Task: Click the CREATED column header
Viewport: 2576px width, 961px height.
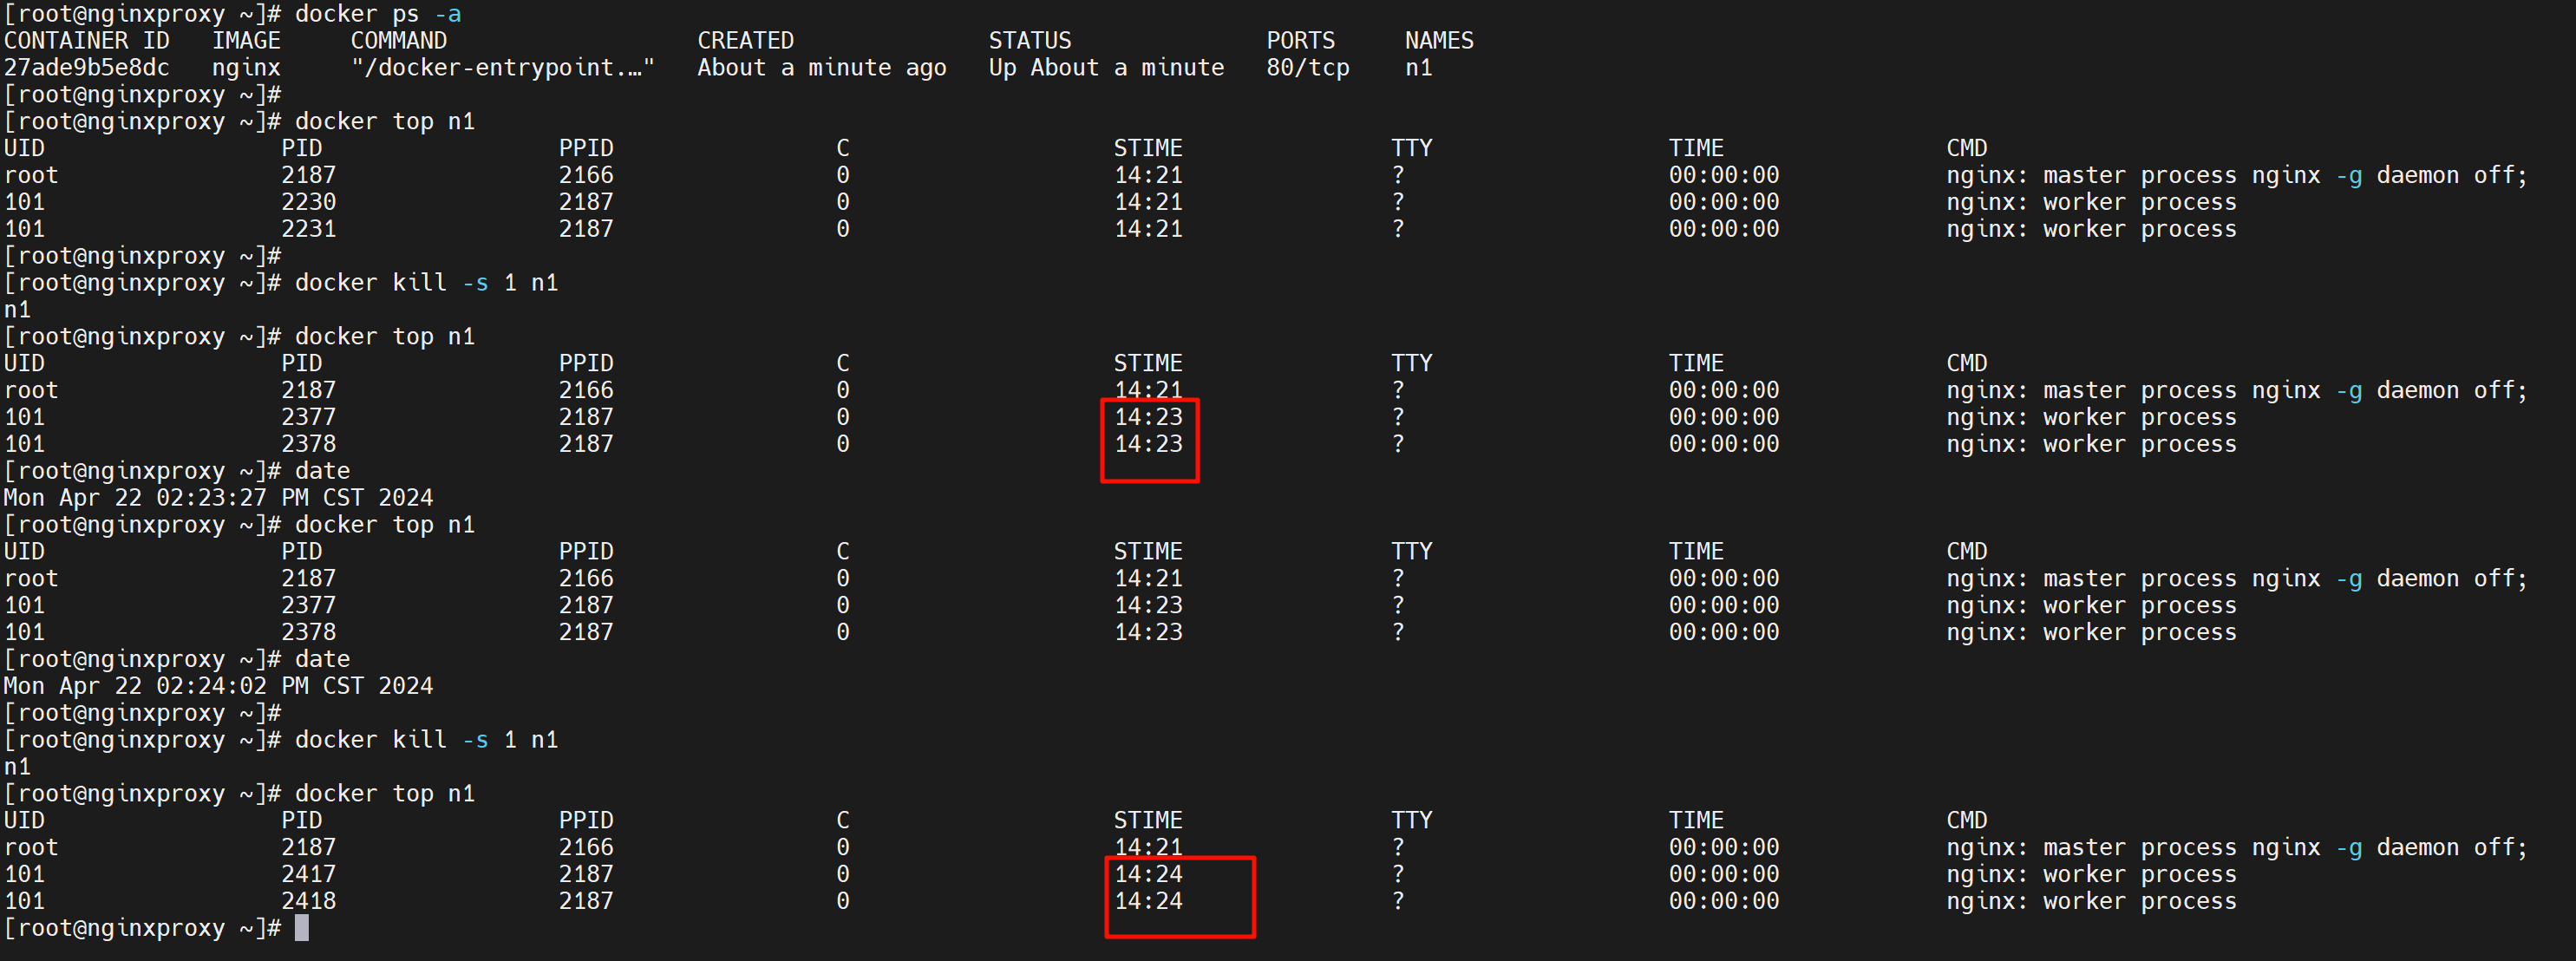Action: [x=745, y=40]
